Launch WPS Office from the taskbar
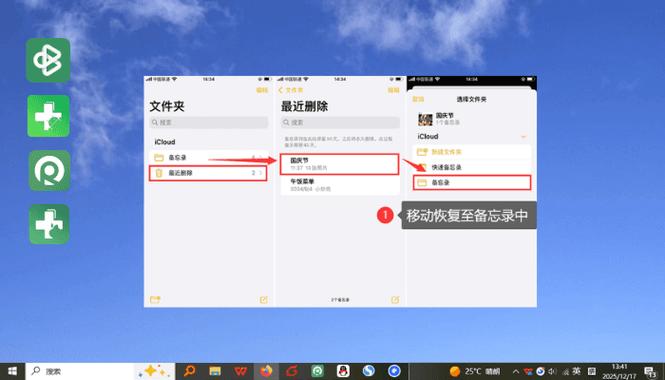This screenshot has height=380, width=665. pos(240,372)
